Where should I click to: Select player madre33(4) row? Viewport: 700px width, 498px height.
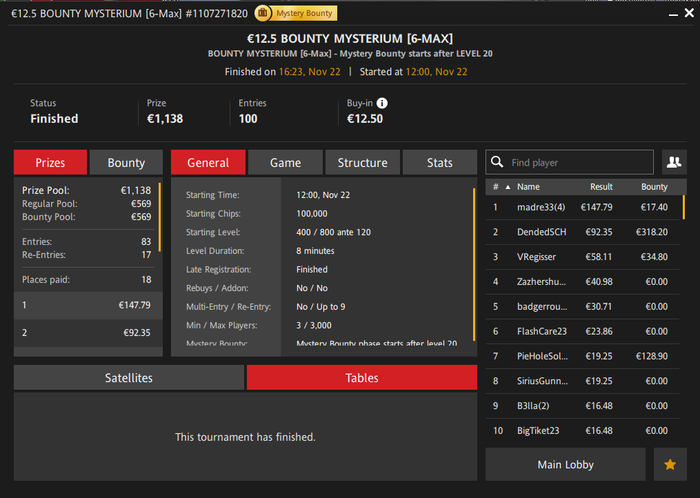tap(583, 207)
